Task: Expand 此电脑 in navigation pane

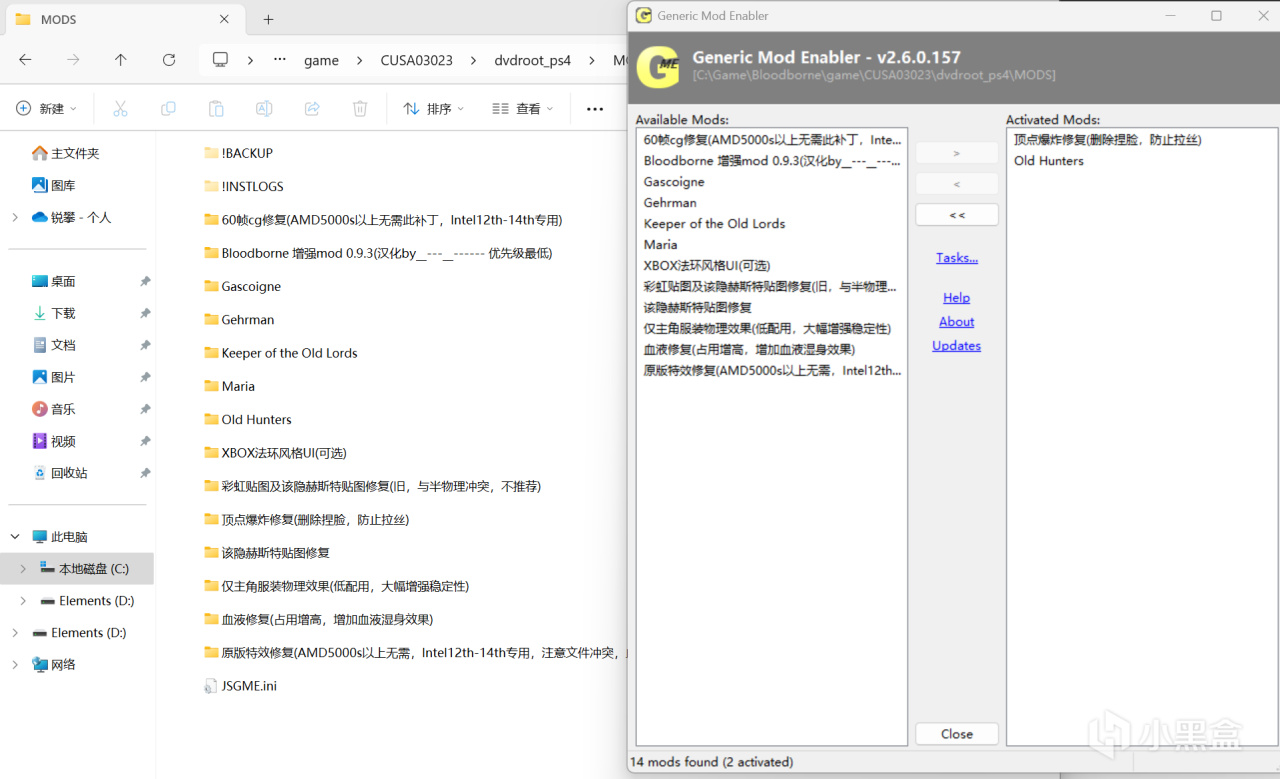Action: tap(15, 537)
